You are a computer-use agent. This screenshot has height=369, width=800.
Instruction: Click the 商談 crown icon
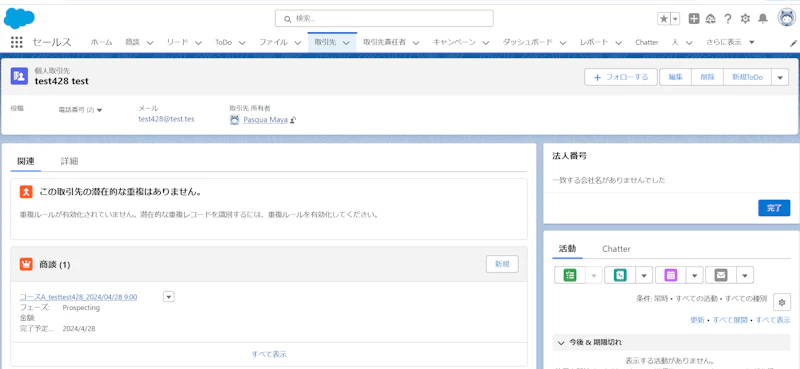pos(27,264)
